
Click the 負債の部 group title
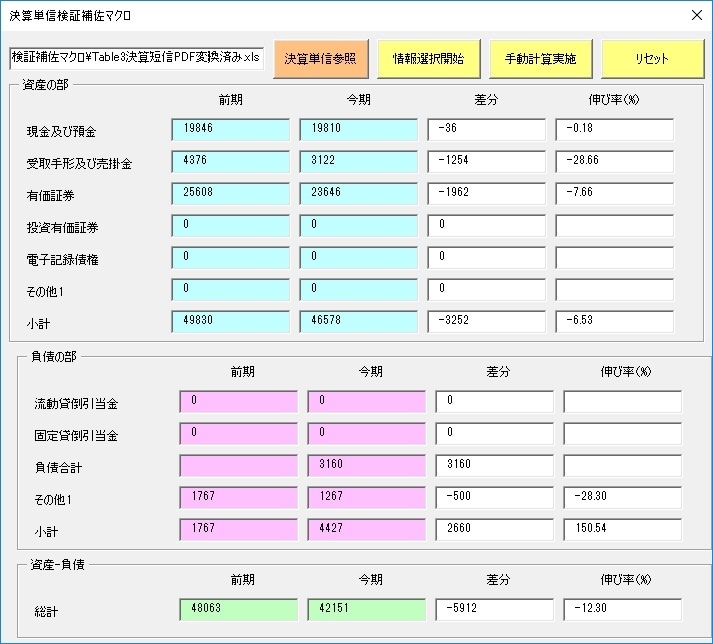click(x=54, y=357)
